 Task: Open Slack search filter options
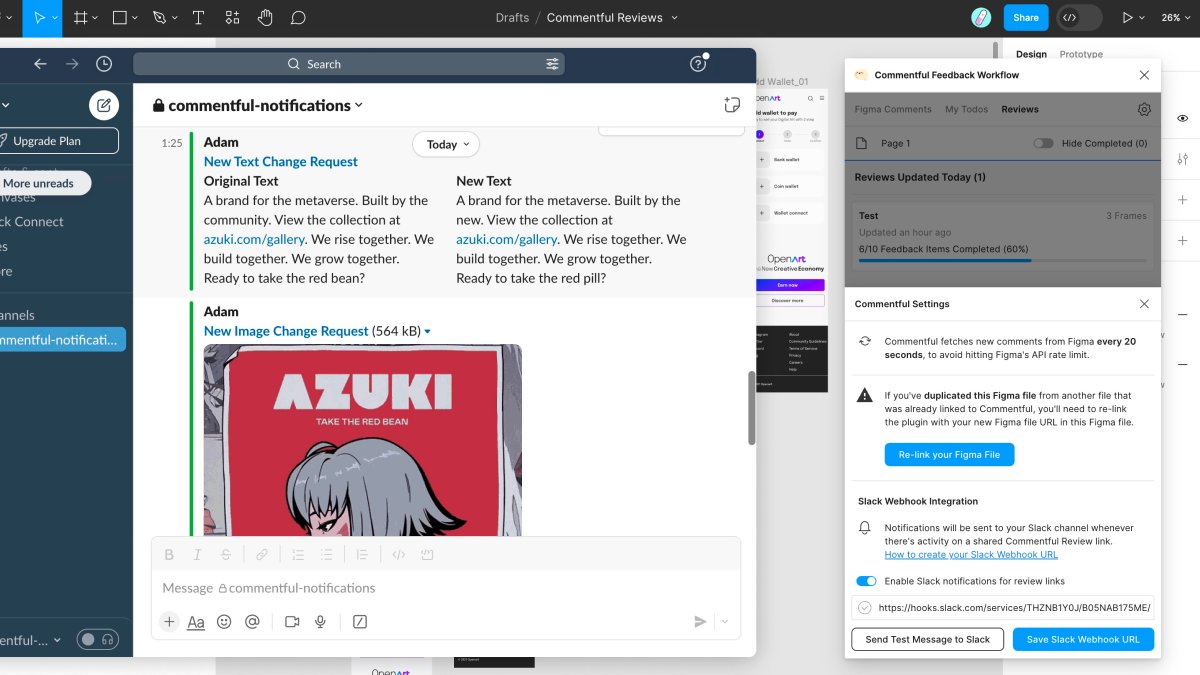coord(552,64)
